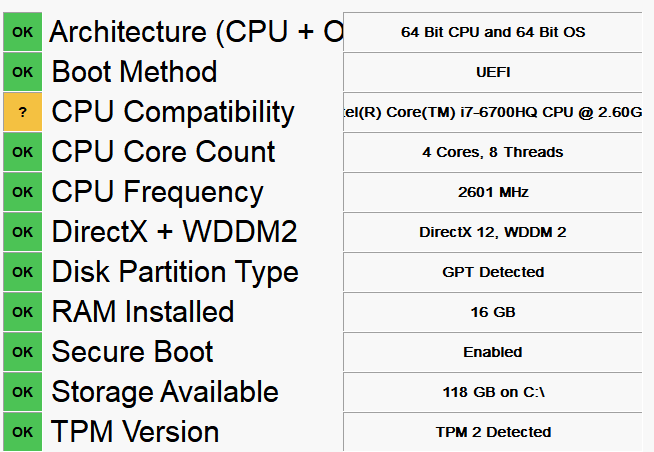
Task: Click the OK badge for Disk Partition Type
Action: 23,272
